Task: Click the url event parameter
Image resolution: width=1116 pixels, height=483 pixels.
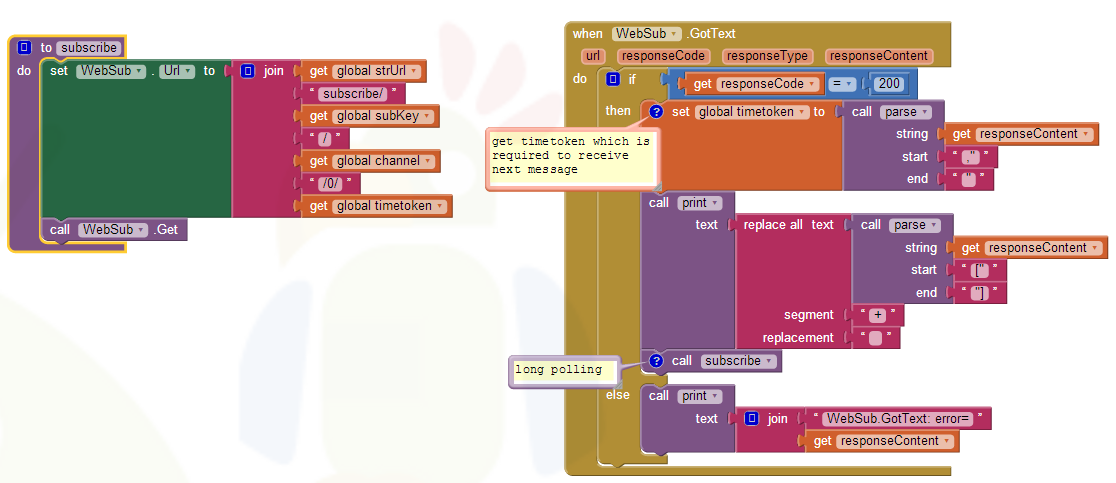Action: pos(593,56)
